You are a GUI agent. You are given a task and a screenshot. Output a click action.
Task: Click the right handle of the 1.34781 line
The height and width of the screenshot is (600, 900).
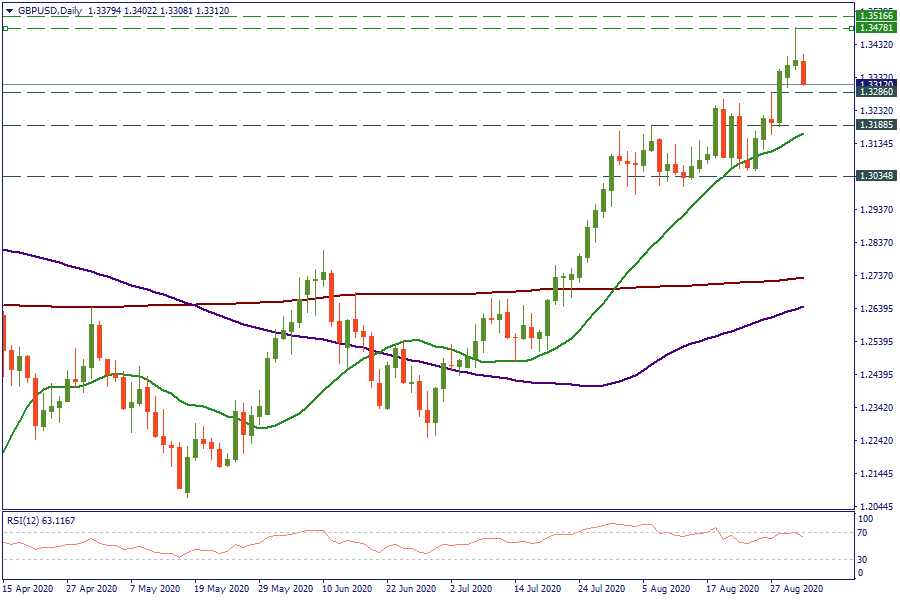(851, 29)
